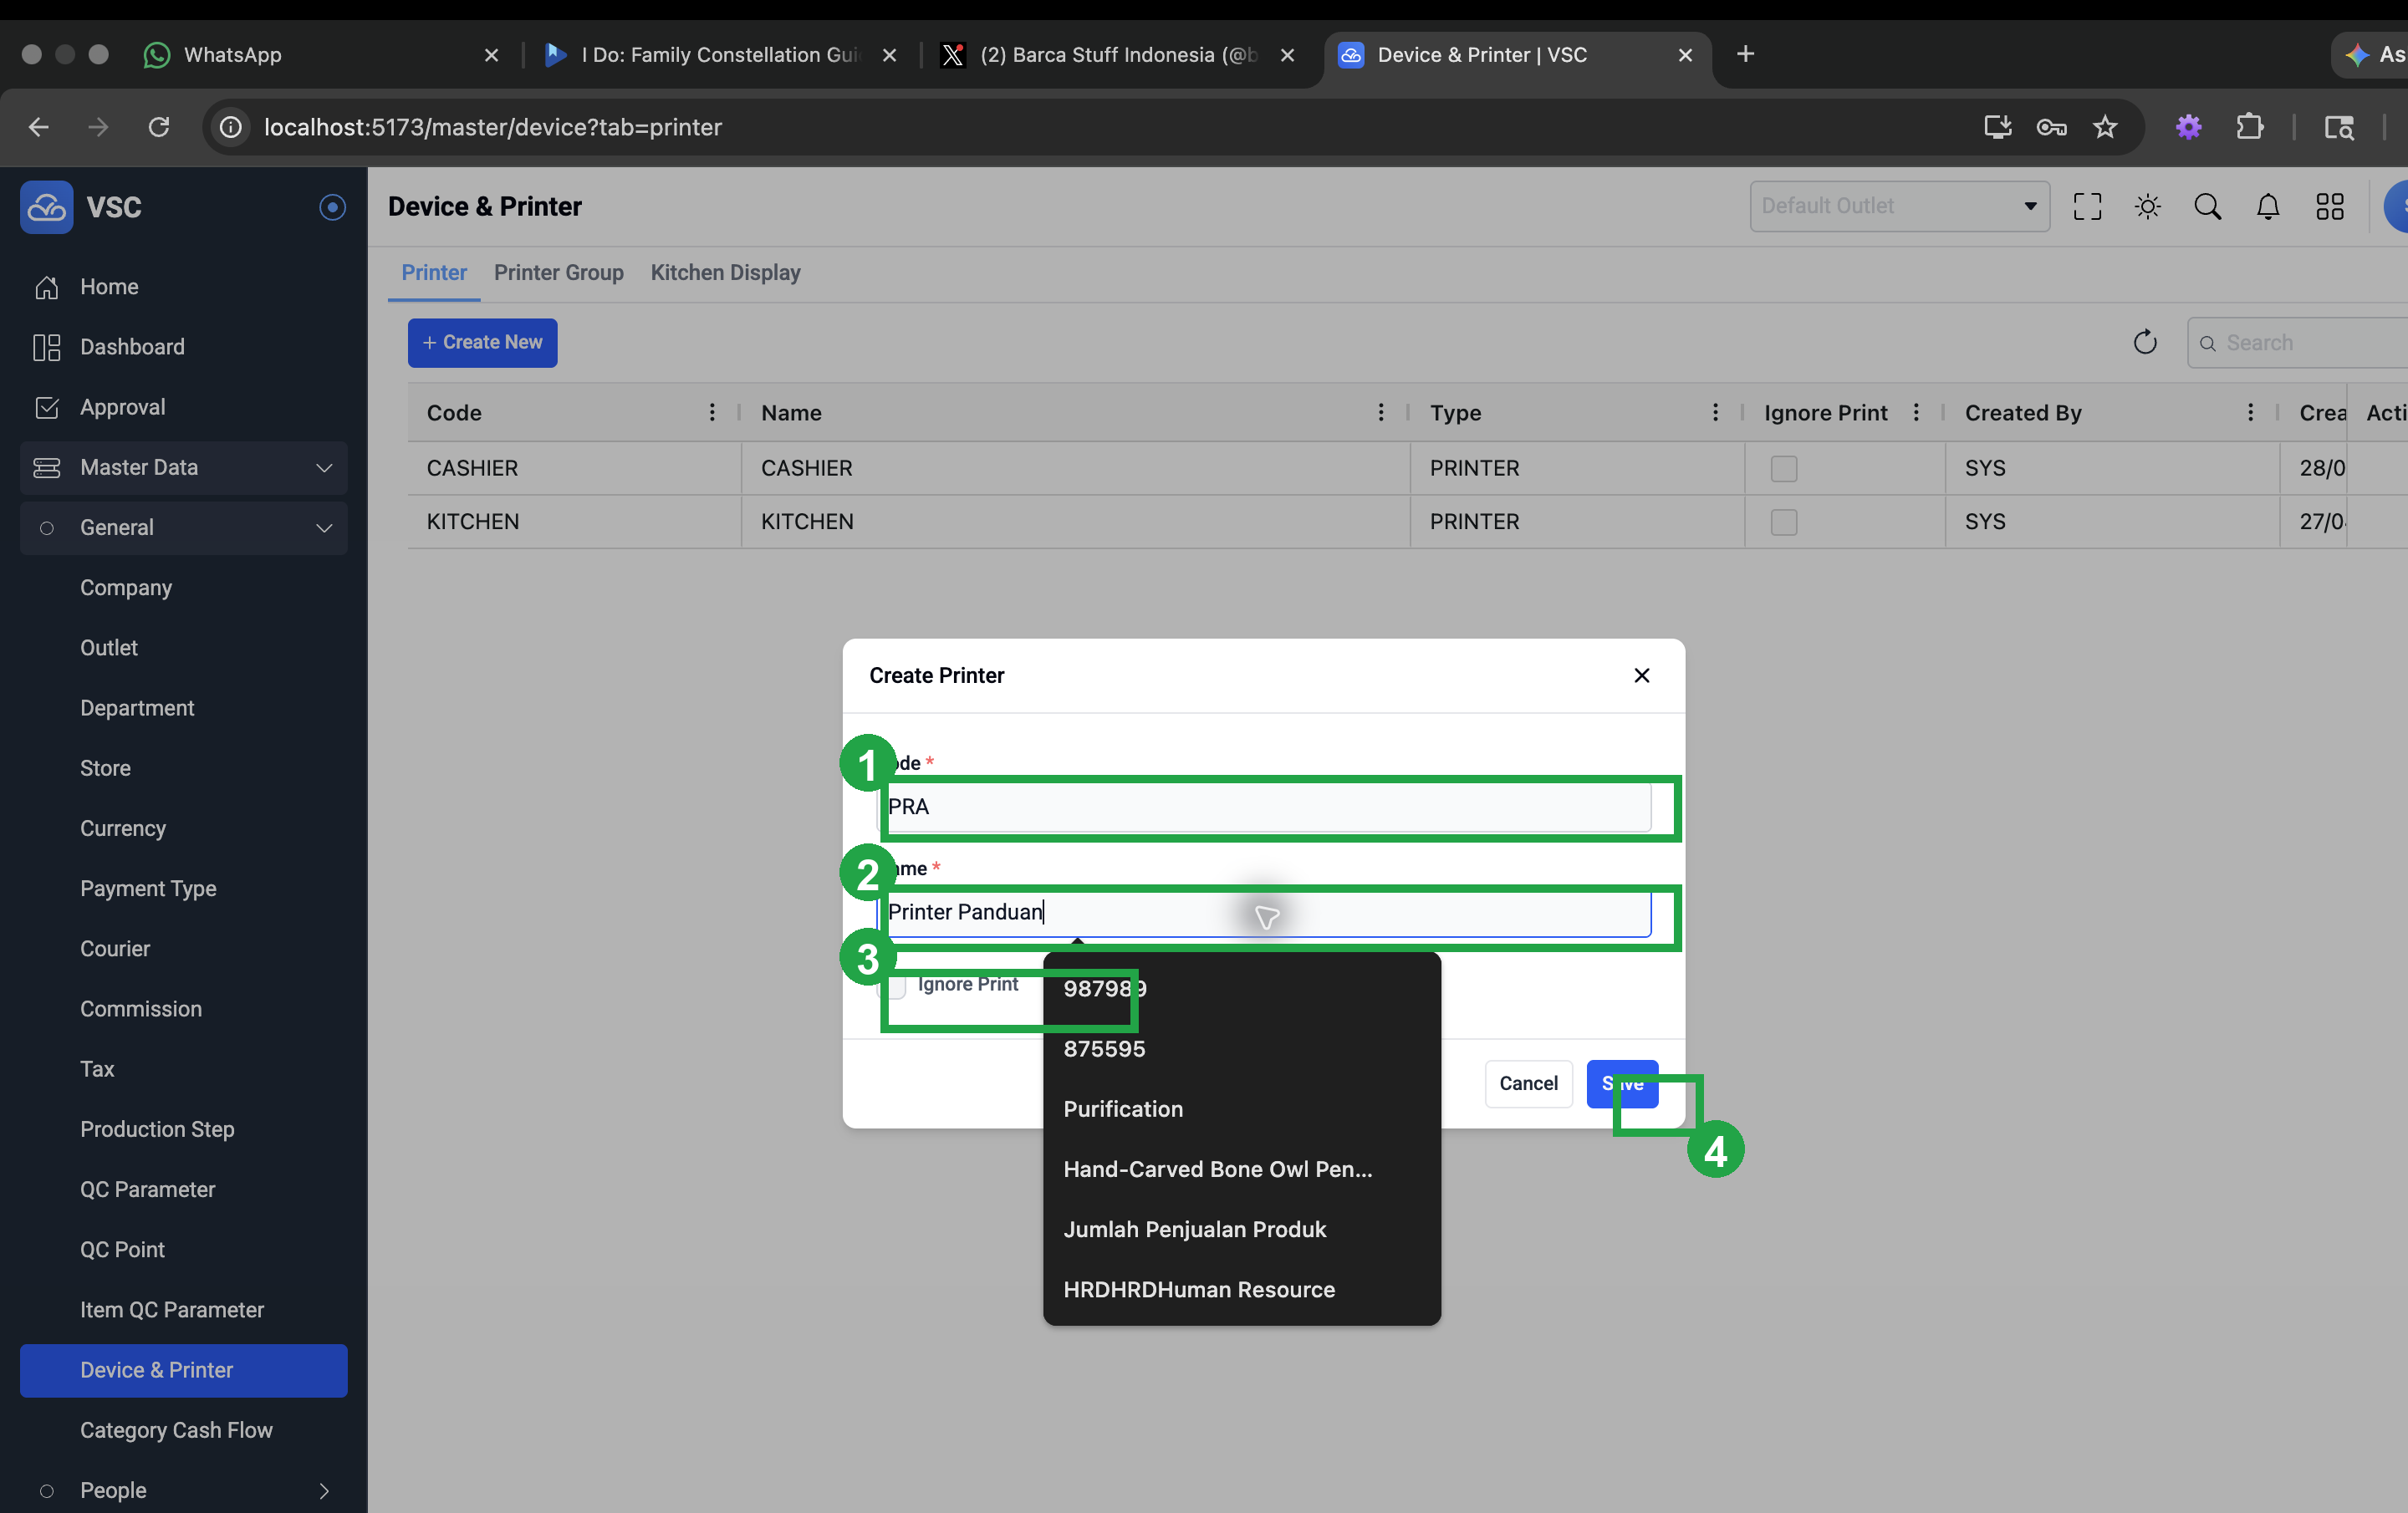This screenshot has height=1513, width=2408.
Task: Choose Purification autofill suggestion
Action: (1242, 1110)
